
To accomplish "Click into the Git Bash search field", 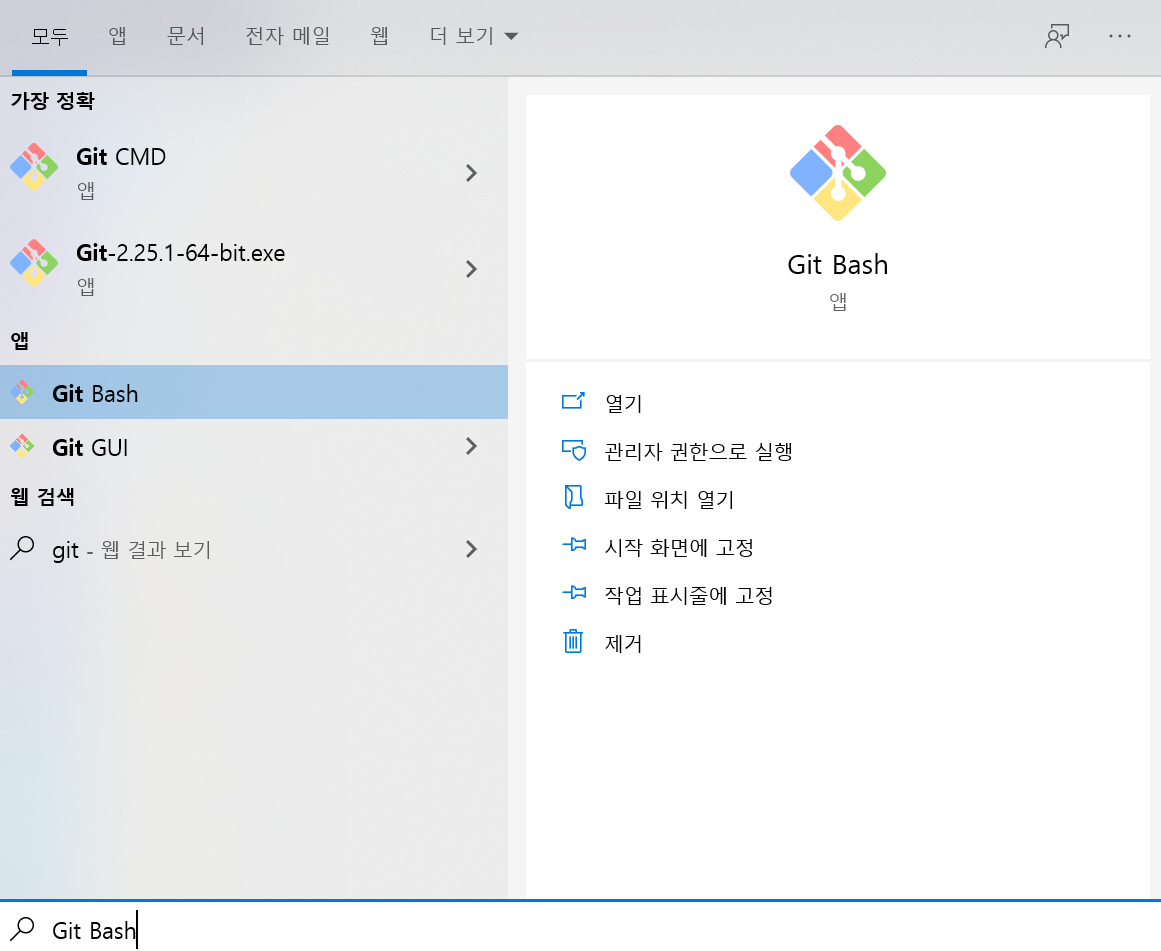I will (x=580, y=928).
